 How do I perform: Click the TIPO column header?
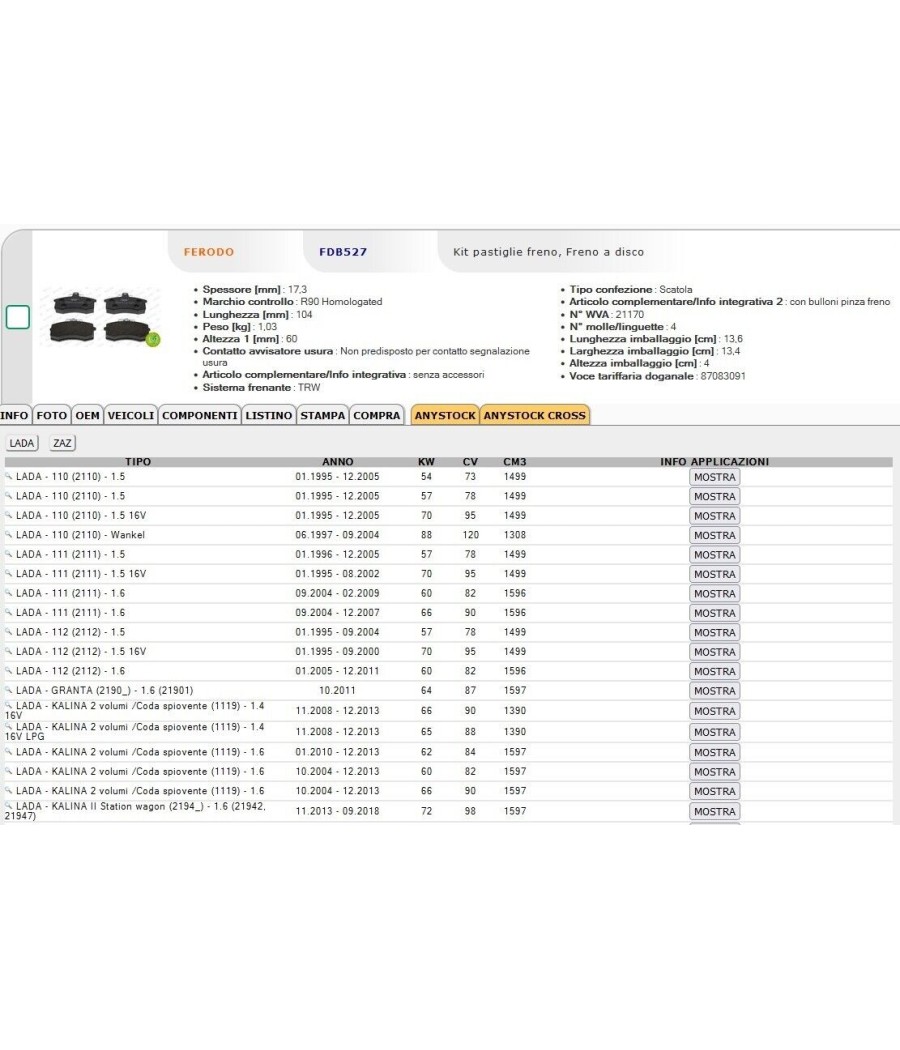(138, 461)
